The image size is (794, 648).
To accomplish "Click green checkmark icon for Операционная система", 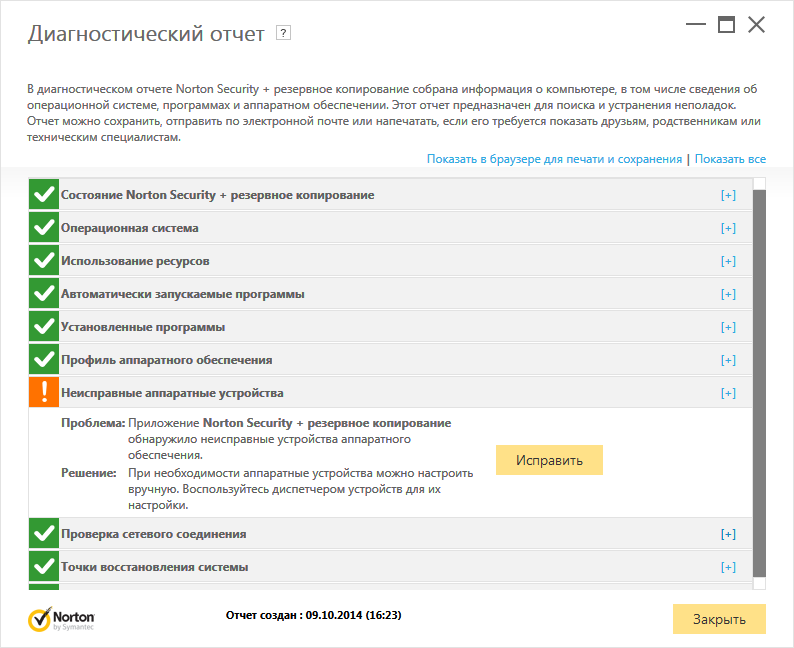I will pos(44,228).
